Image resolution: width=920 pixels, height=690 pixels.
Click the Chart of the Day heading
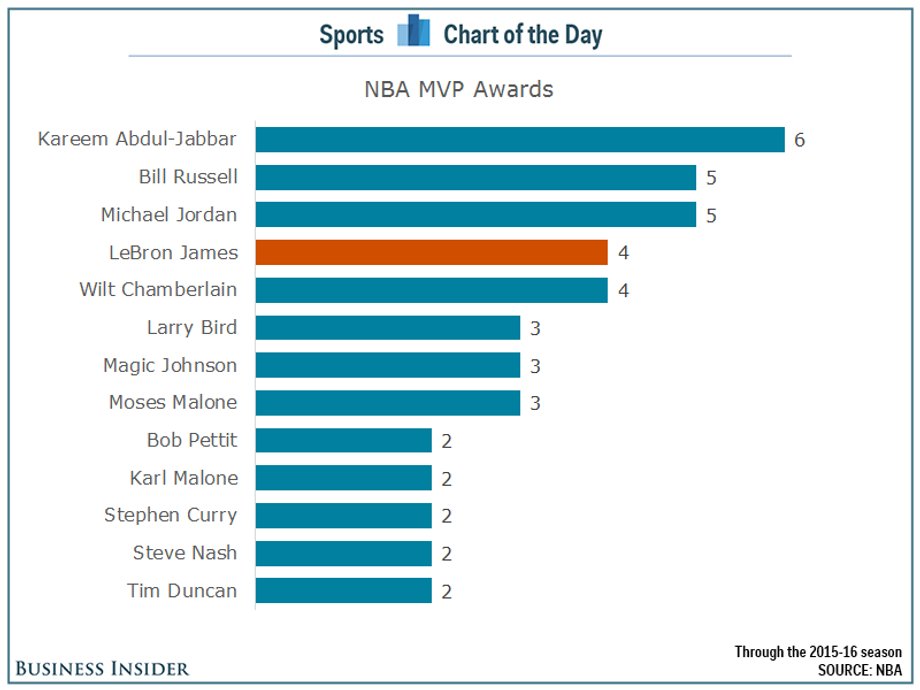tap(523, 35)
